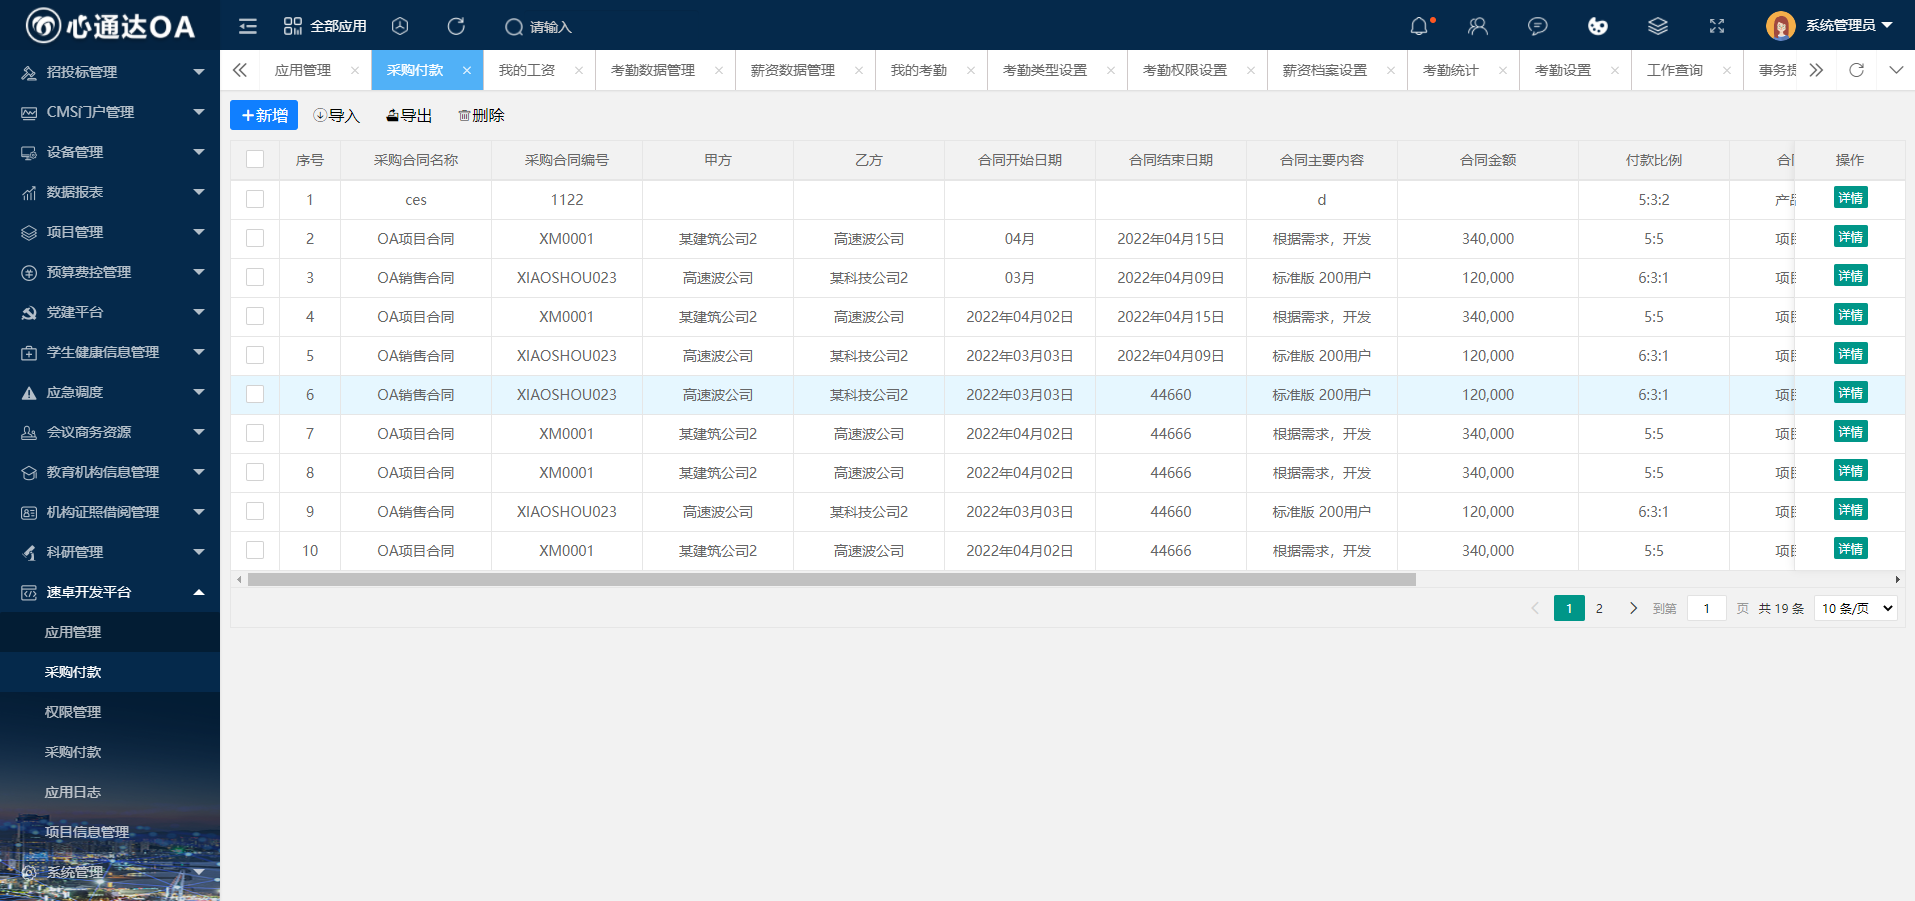Click the 新增 add button

point(264,115)
